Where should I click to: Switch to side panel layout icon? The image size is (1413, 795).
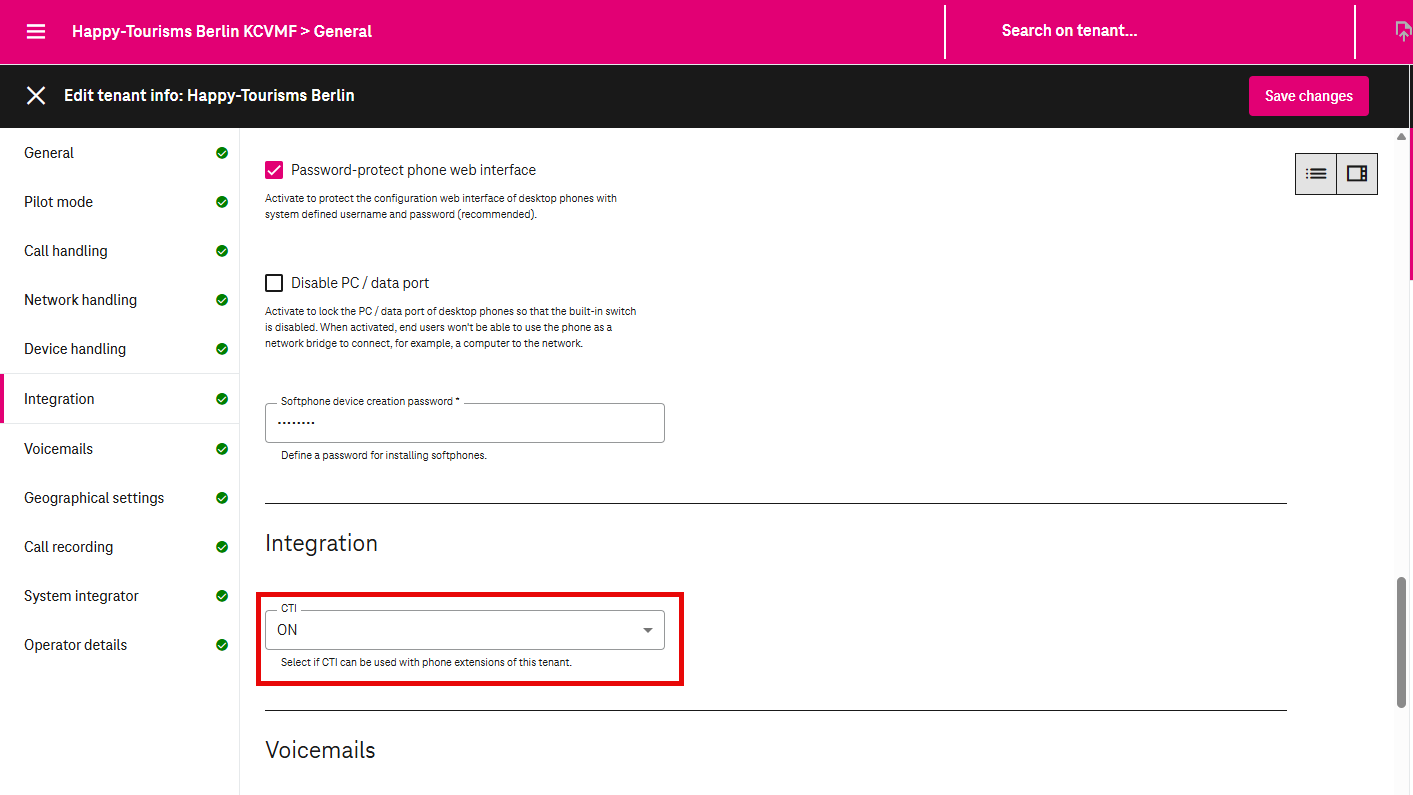1357,173
